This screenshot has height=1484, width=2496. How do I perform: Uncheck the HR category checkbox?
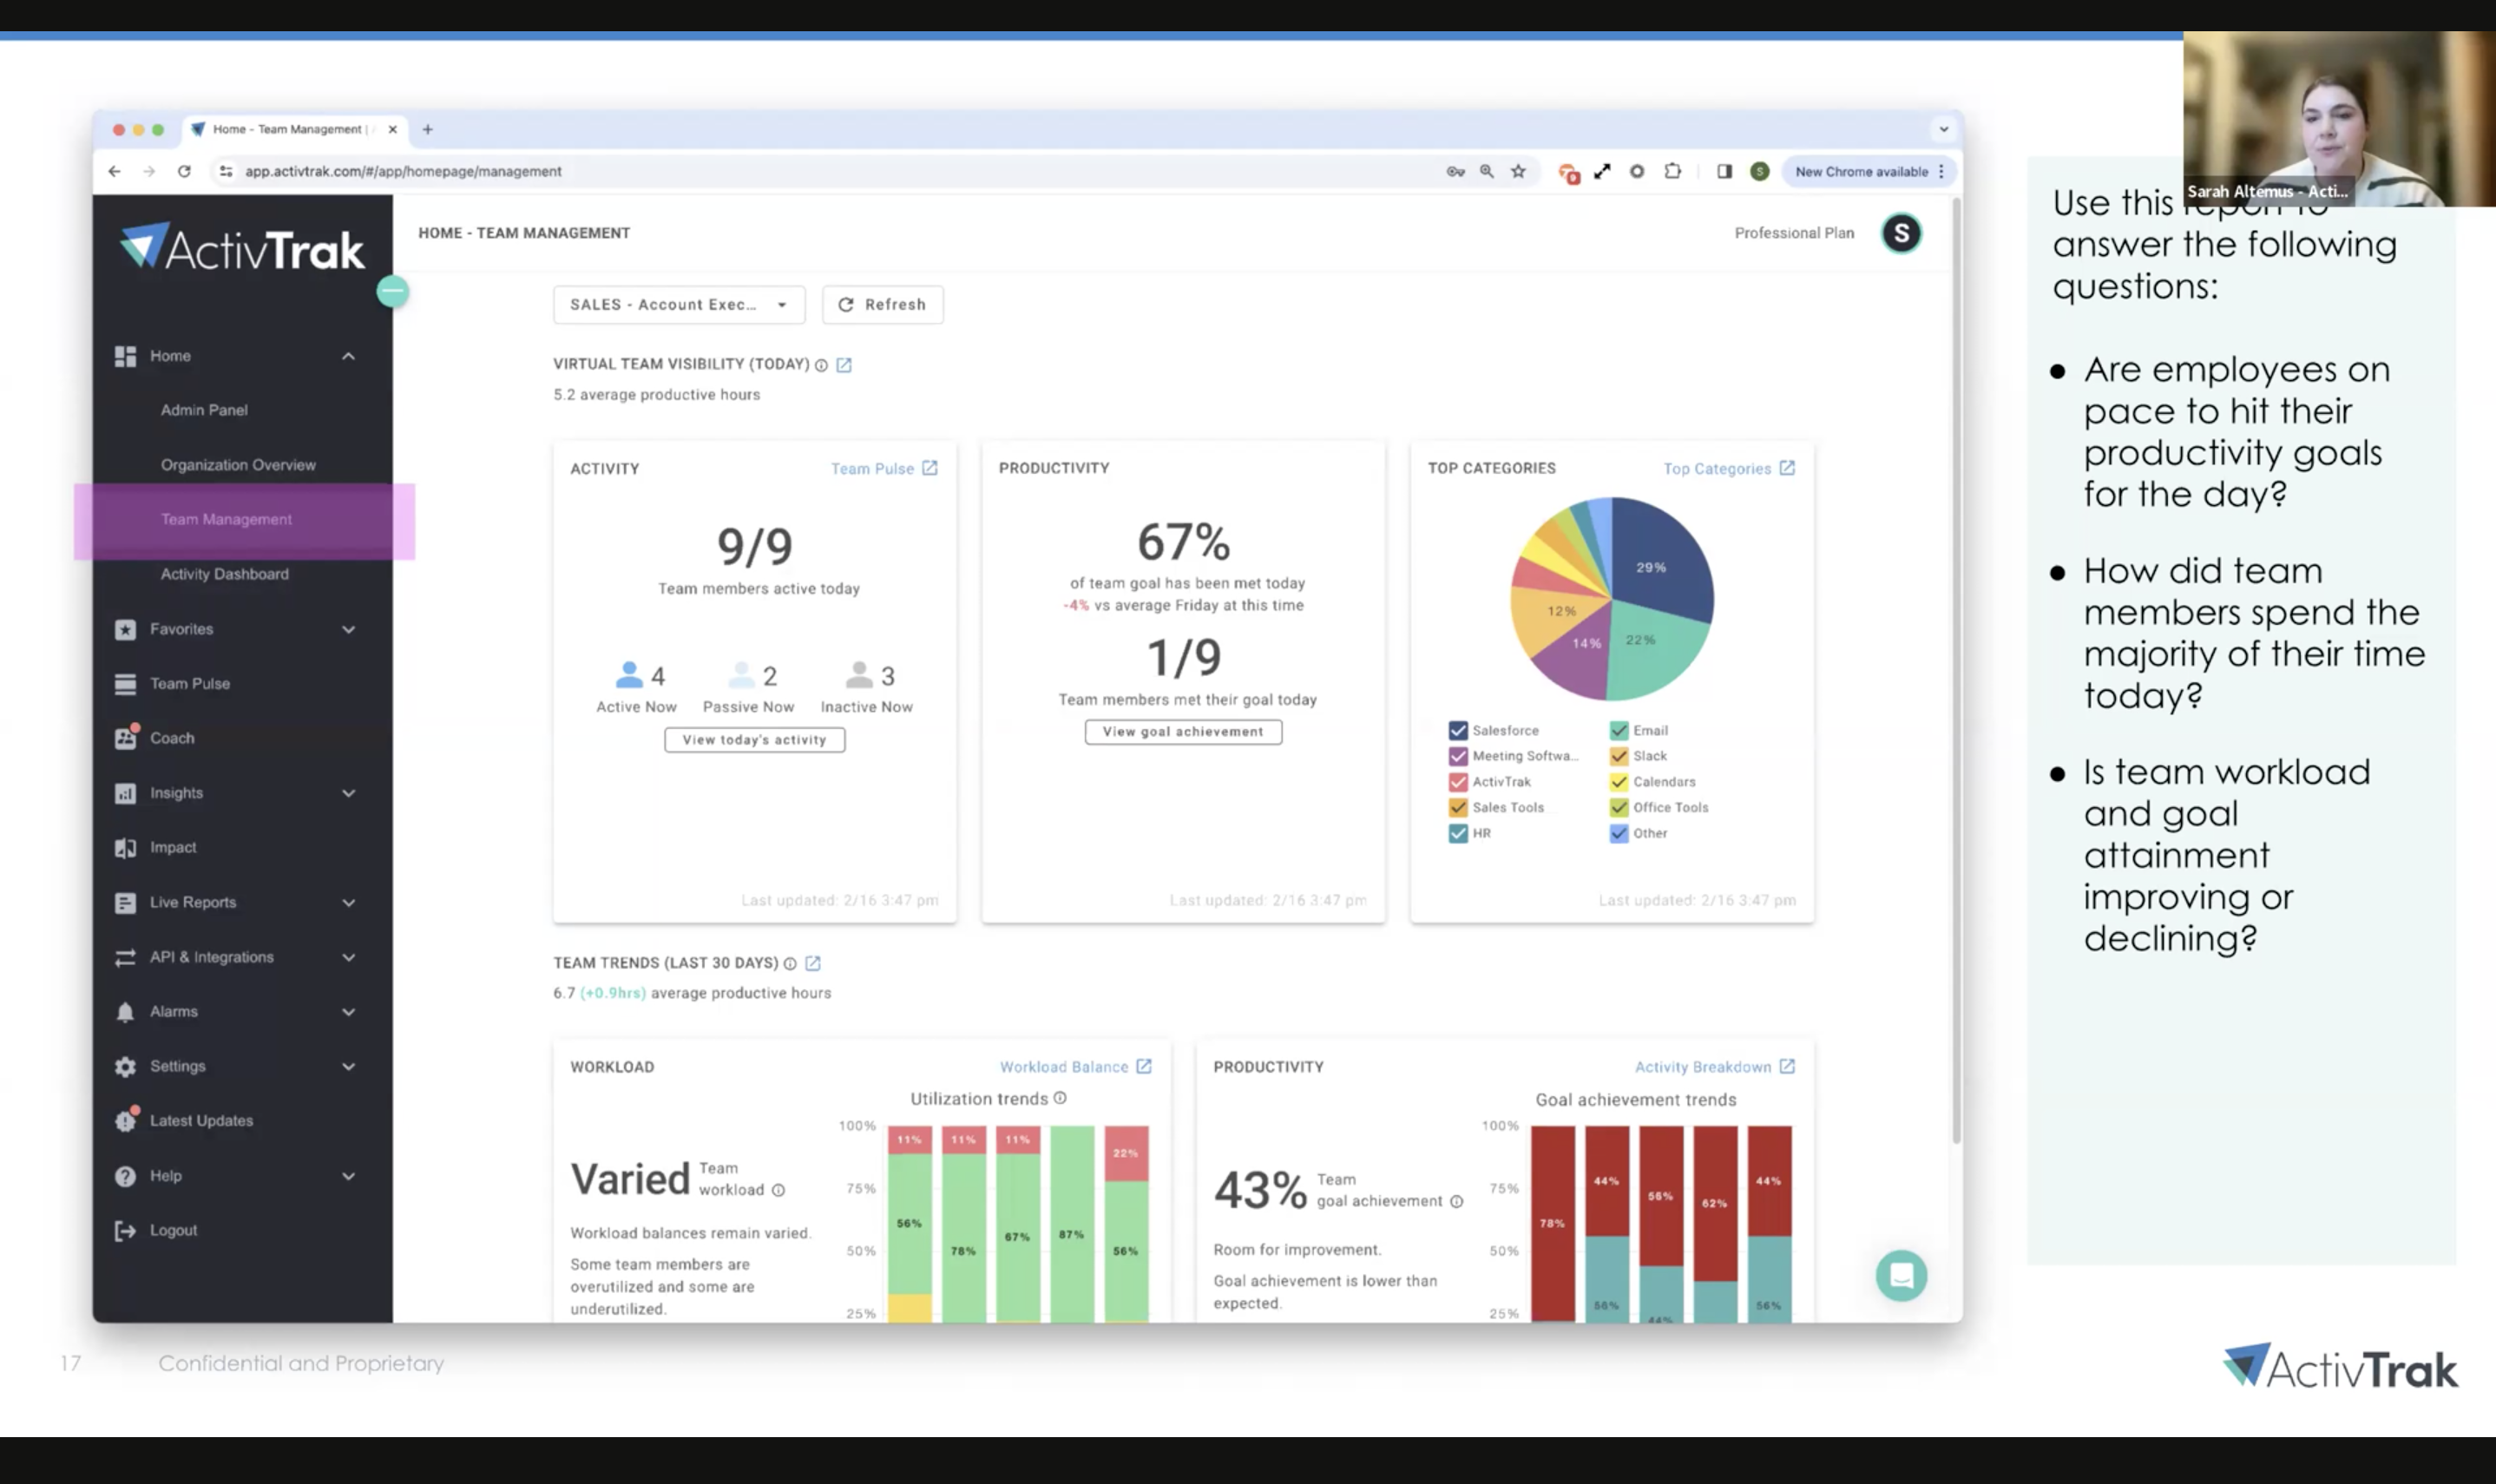(x=1458, y=833)
